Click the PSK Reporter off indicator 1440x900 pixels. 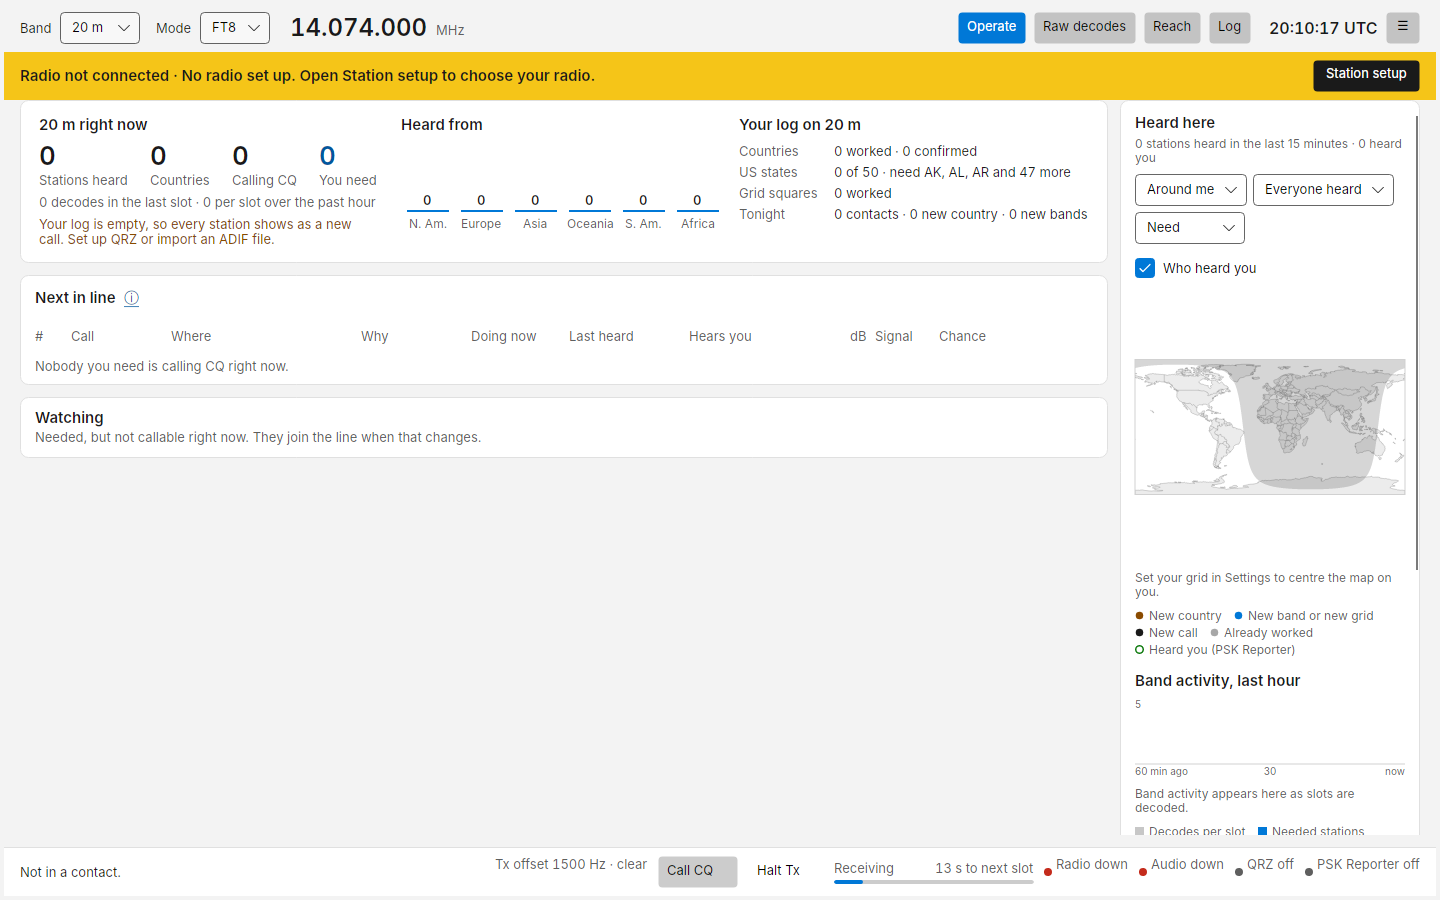pyautogui.click(x=1362, y=865)
